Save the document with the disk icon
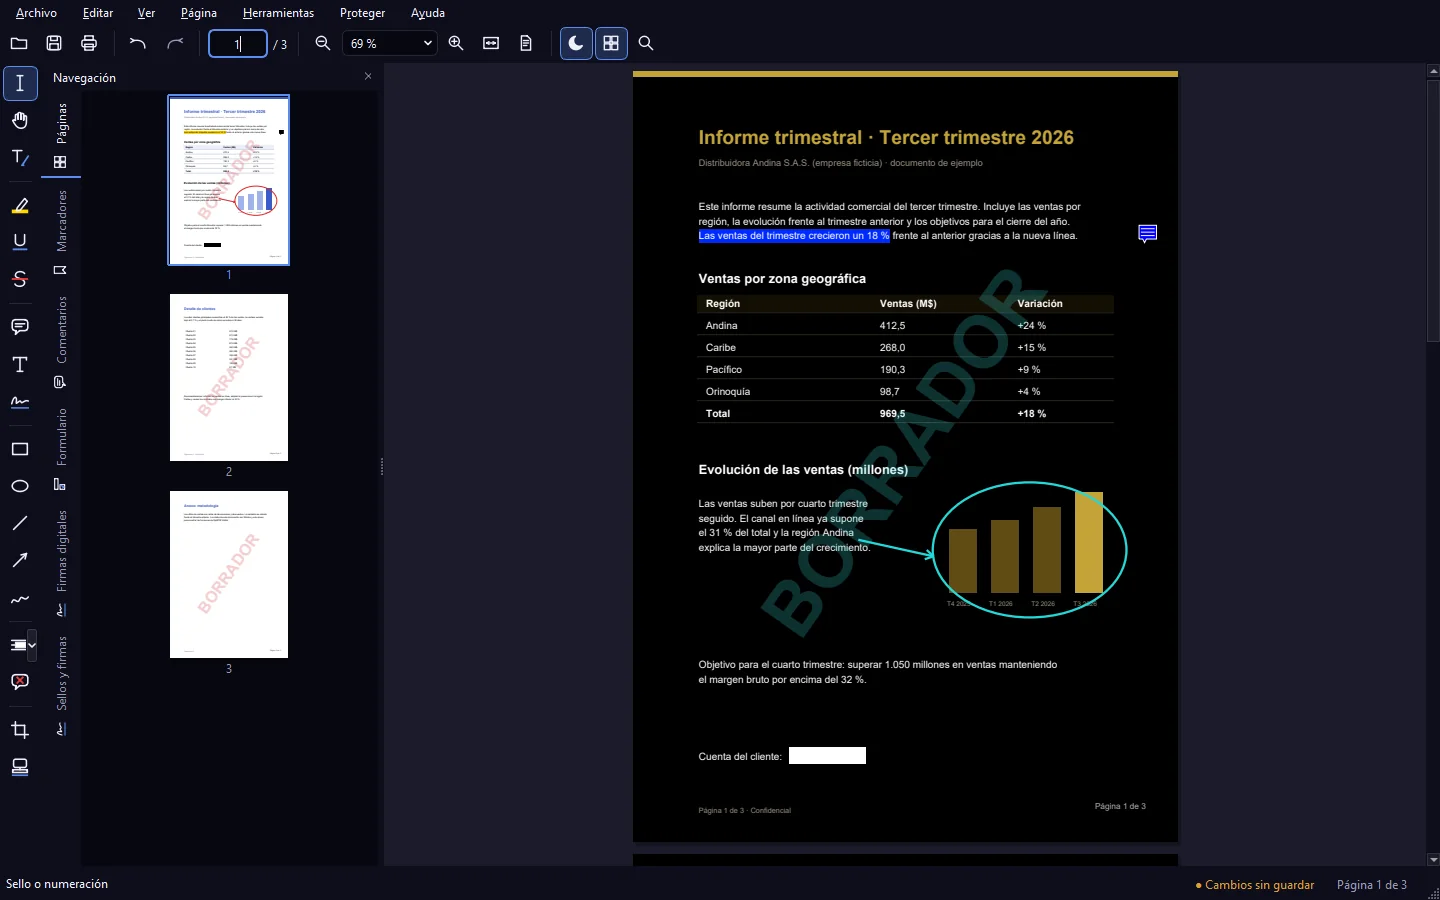The image size is (1440, 900). click(54, 43)
